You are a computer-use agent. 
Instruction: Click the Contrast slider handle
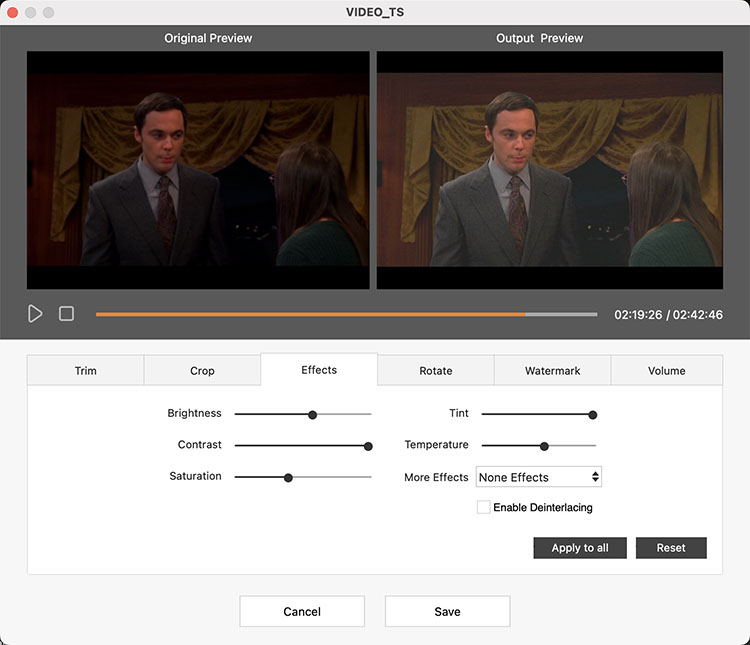368,446
